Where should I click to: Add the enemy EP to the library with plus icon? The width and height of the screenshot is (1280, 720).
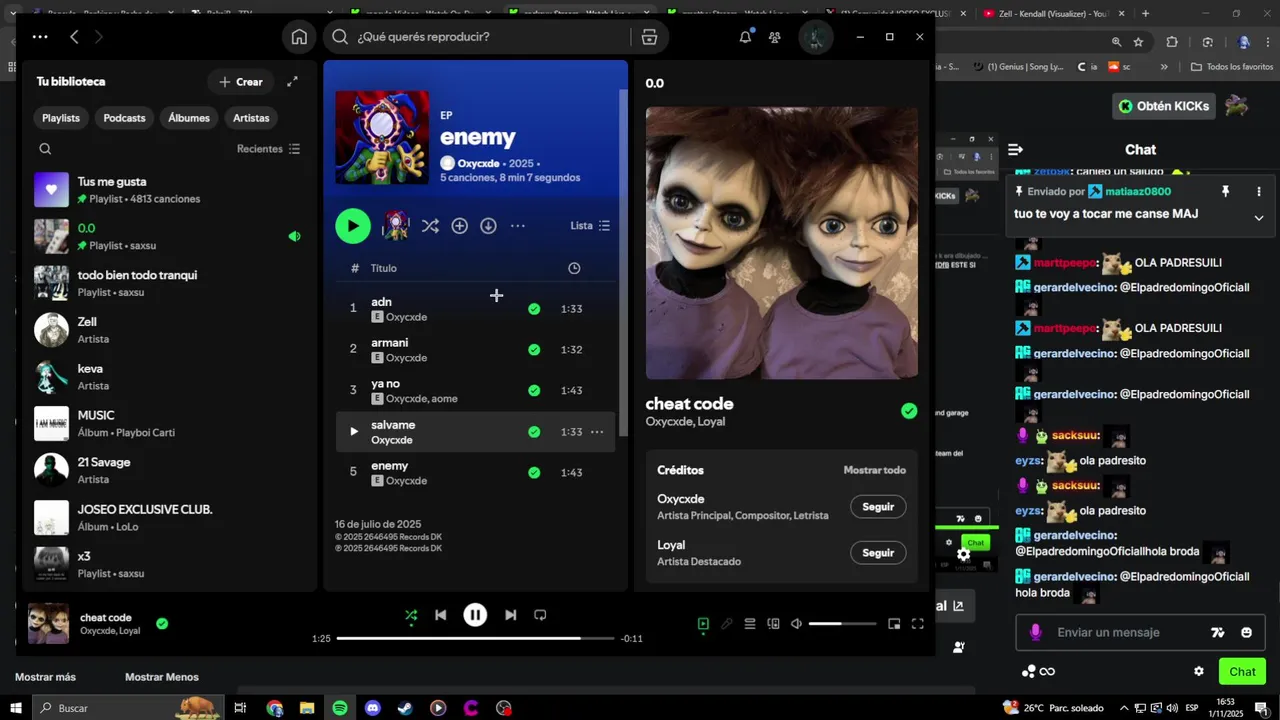coord(459,226)
